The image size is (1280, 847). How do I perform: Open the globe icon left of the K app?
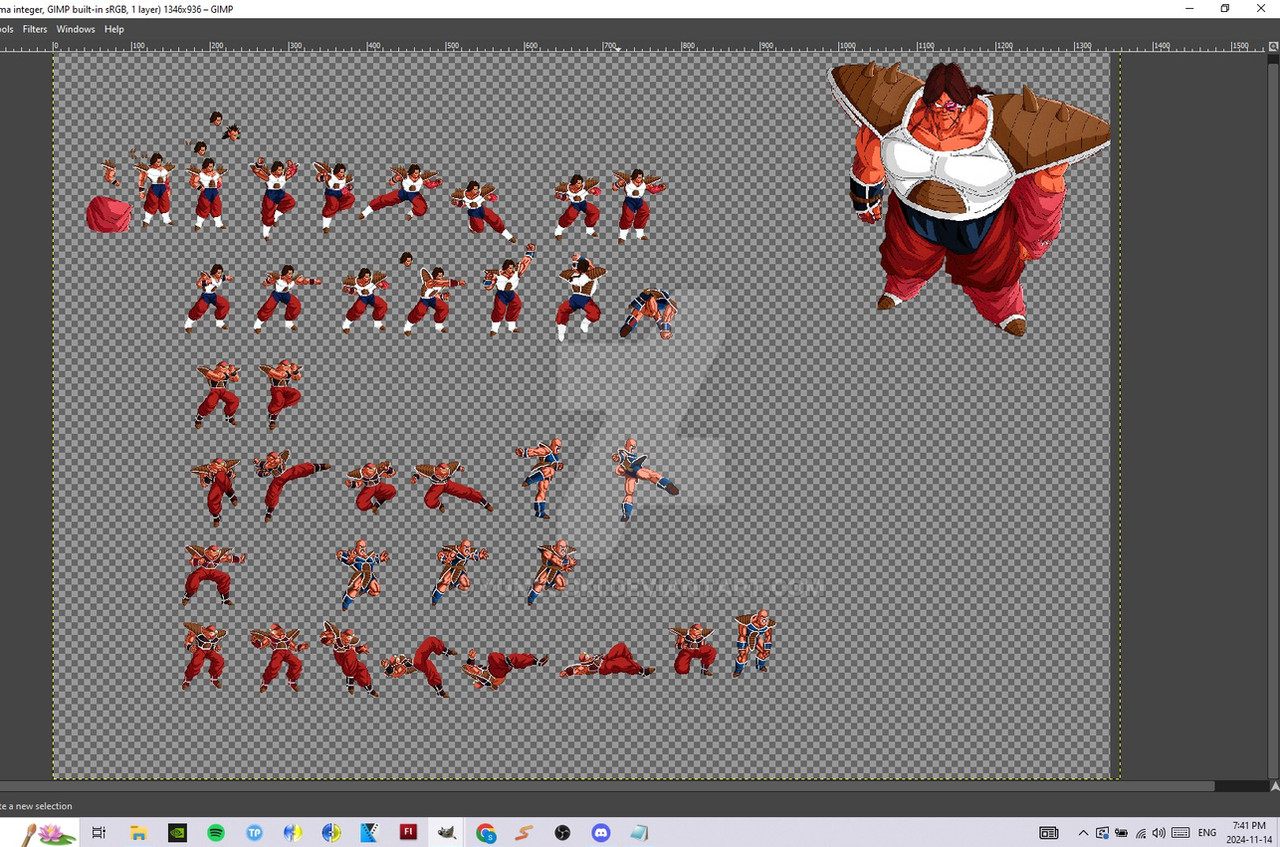pyautogui.click(x=332, y=832)
